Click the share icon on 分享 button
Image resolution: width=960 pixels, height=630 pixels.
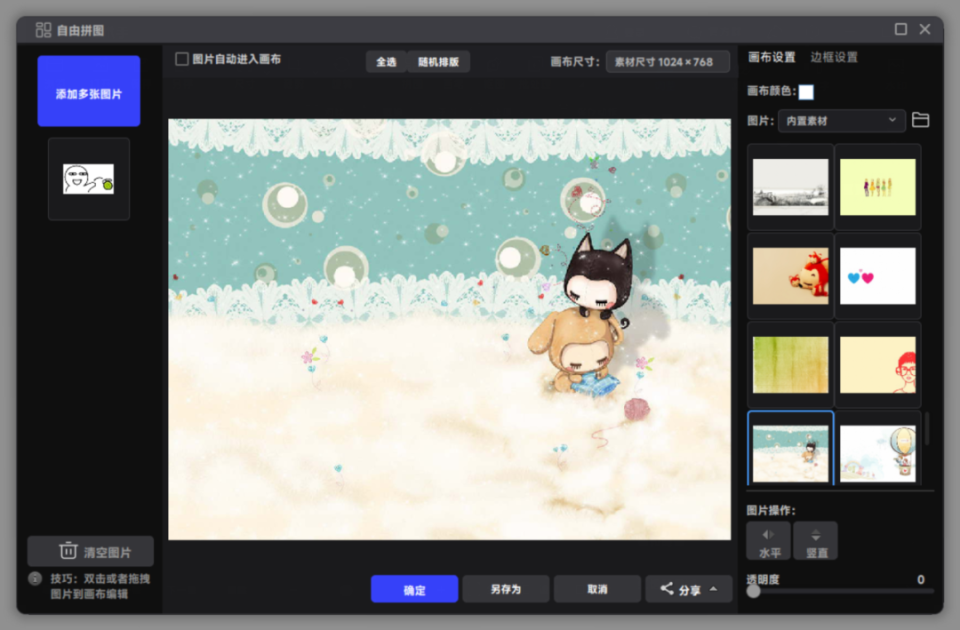coord(667,589)
